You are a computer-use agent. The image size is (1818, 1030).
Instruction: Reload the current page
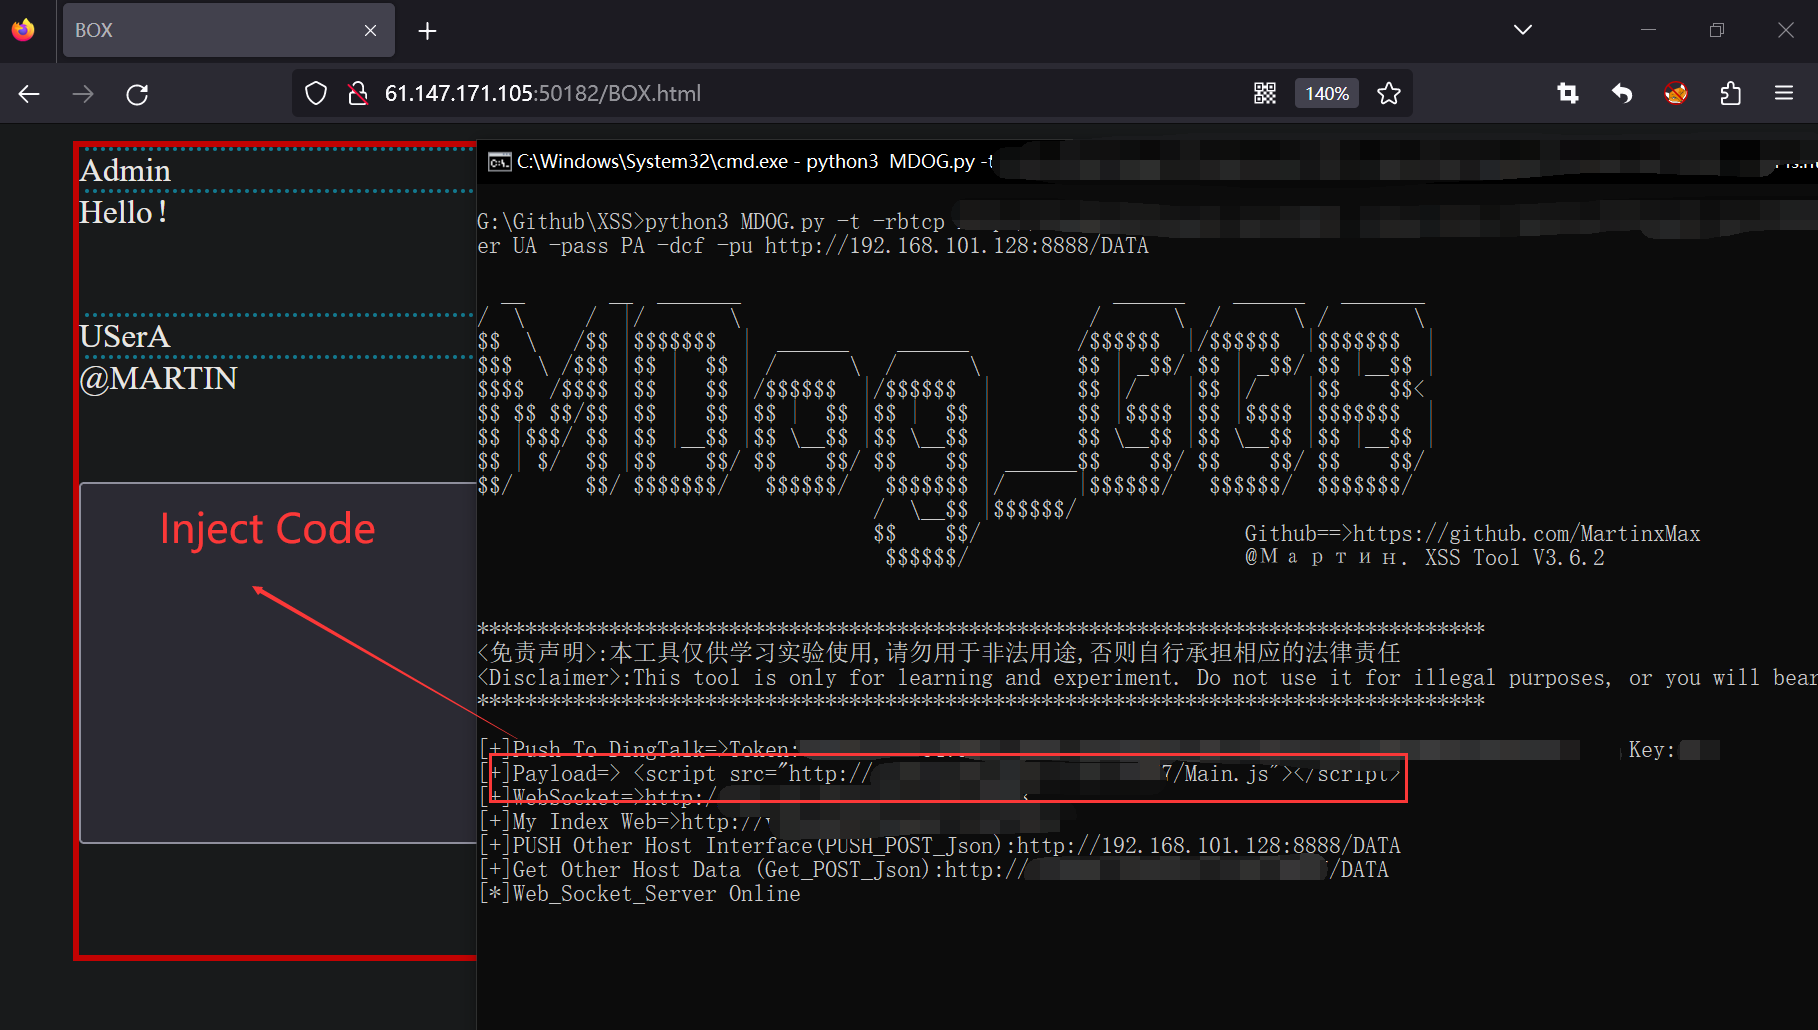click(x=137, y=94)
